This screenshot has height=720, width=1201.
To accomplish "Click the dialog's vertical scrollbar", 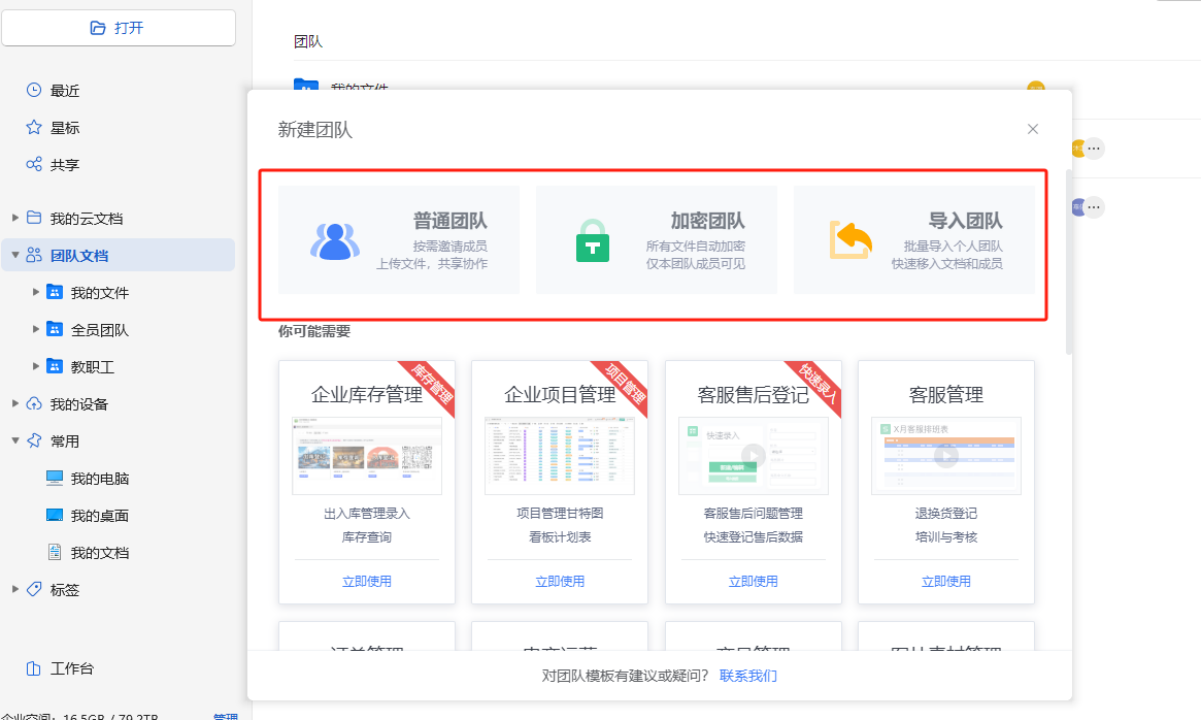I will tap(1068, 260).
